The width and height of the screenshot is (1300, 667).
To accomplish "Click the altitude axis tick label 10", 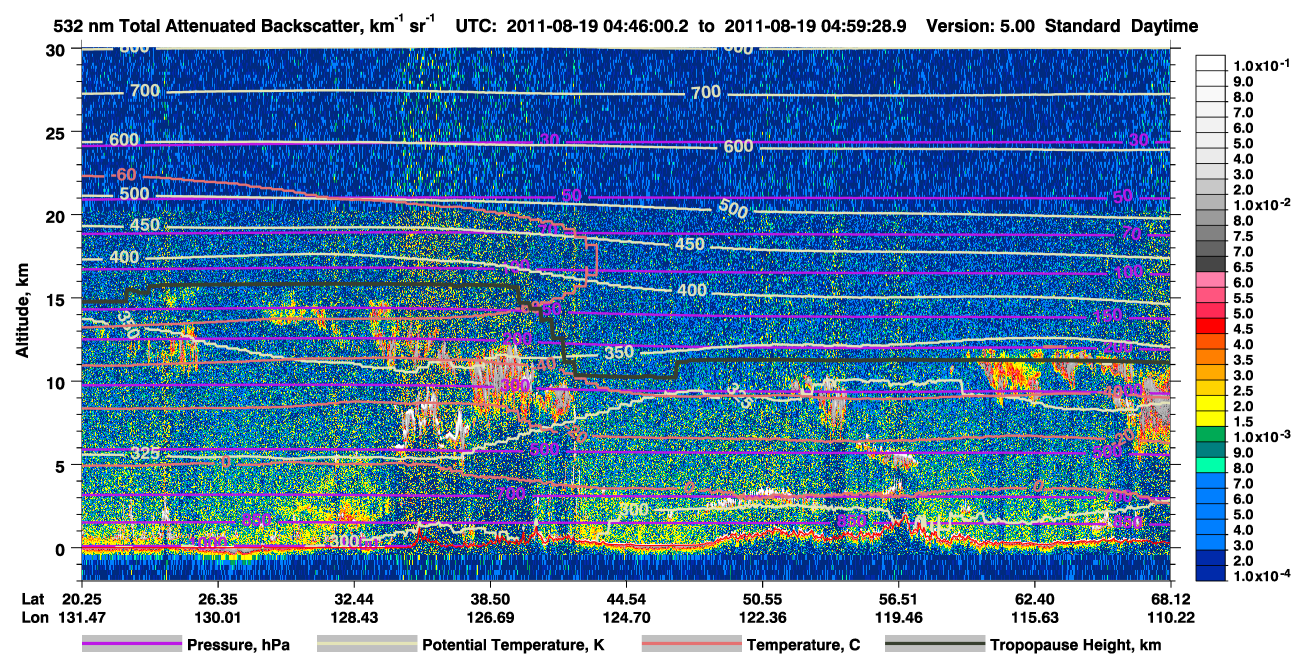I will click(55, 382).
